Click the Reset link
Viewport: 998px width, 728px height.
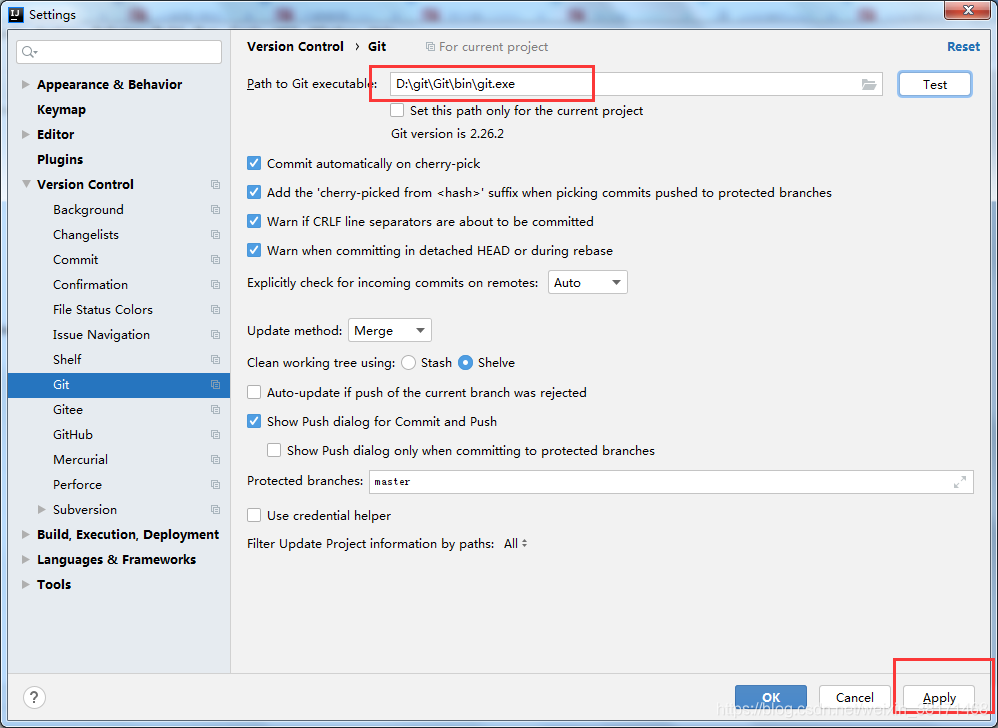click(964, 46)
